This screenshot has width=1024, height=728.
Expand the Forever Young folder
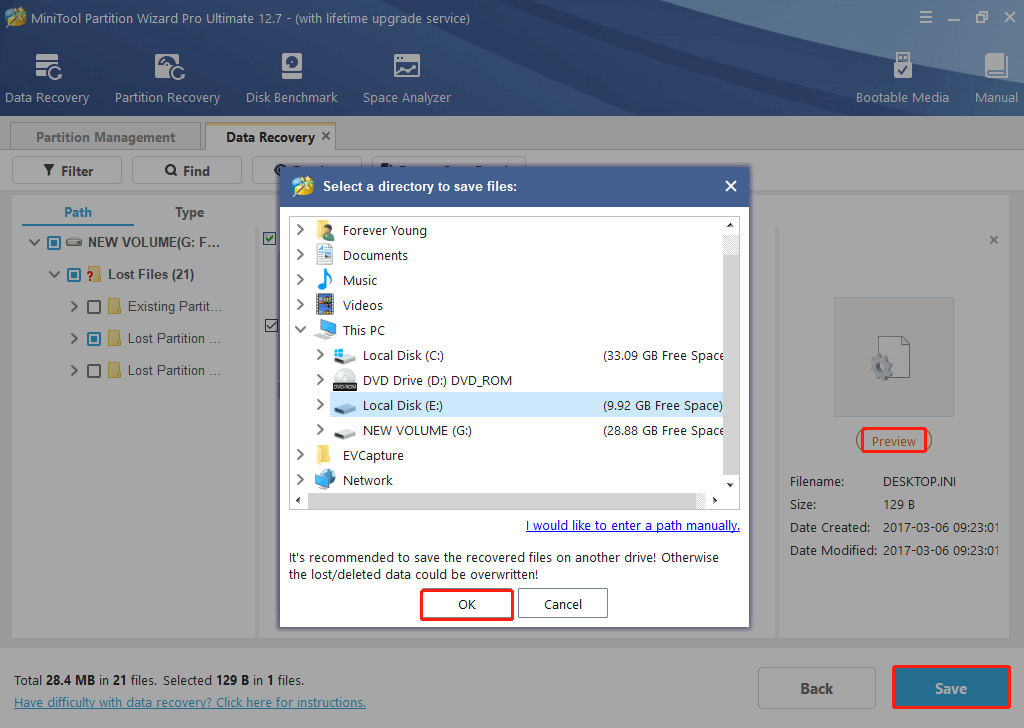300,230
